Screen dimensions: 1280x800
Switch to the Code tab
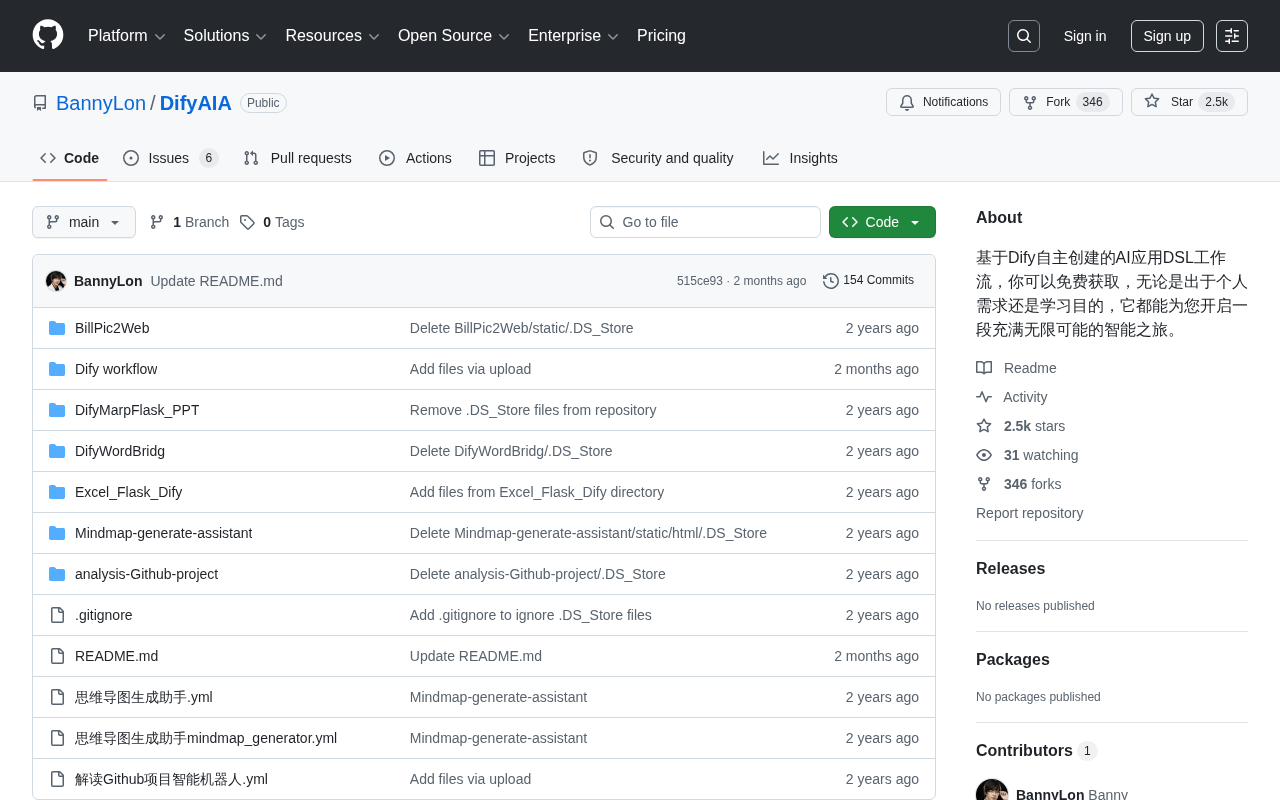(70, 158)
